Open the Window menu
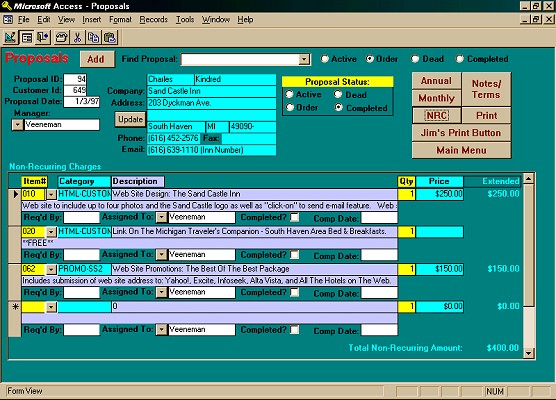 click(x=216, y=20)
